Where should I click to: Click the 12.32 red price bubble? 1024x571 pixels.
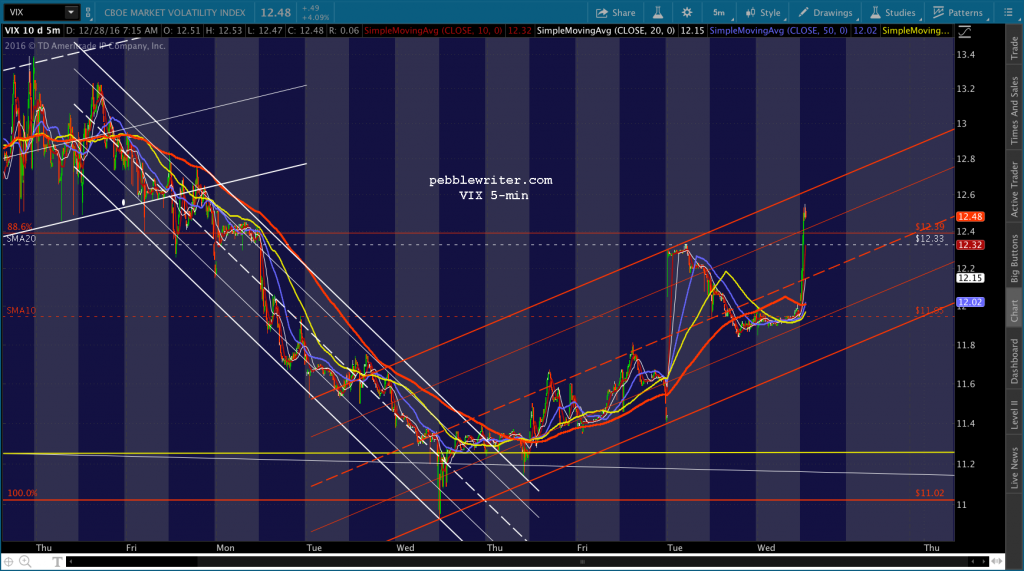(970, 245)
